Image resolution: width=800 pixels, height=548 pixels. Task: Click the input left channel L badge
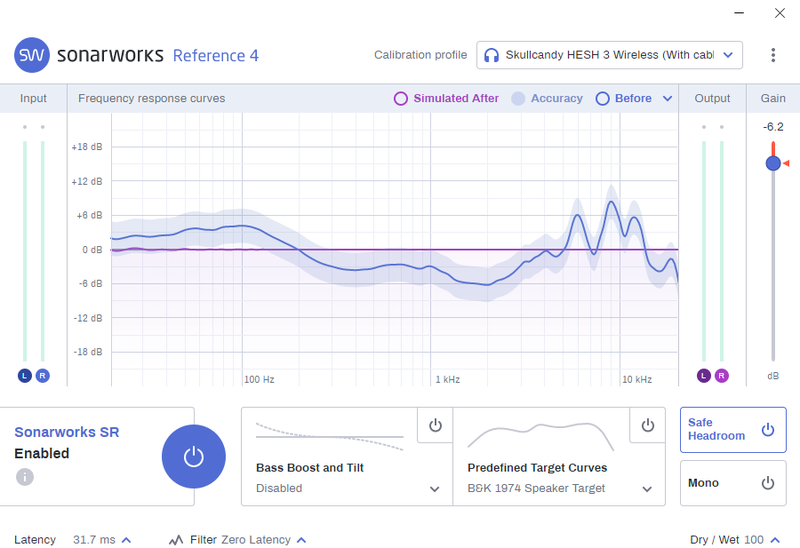pos(24,376)
